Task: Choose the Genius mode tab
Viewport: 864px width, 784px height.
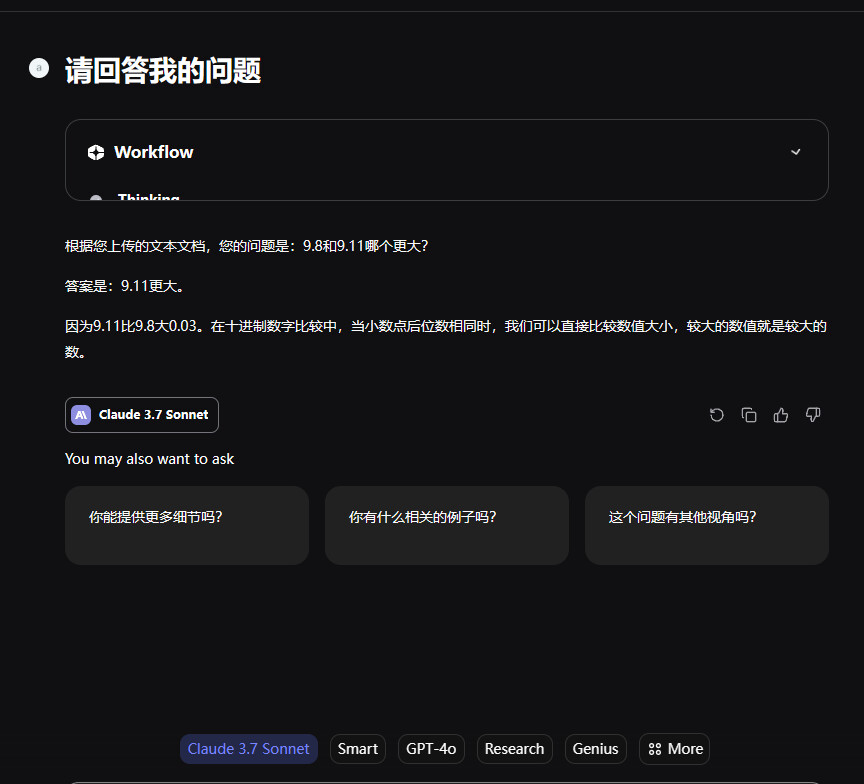Action: [x=595, y=749]
